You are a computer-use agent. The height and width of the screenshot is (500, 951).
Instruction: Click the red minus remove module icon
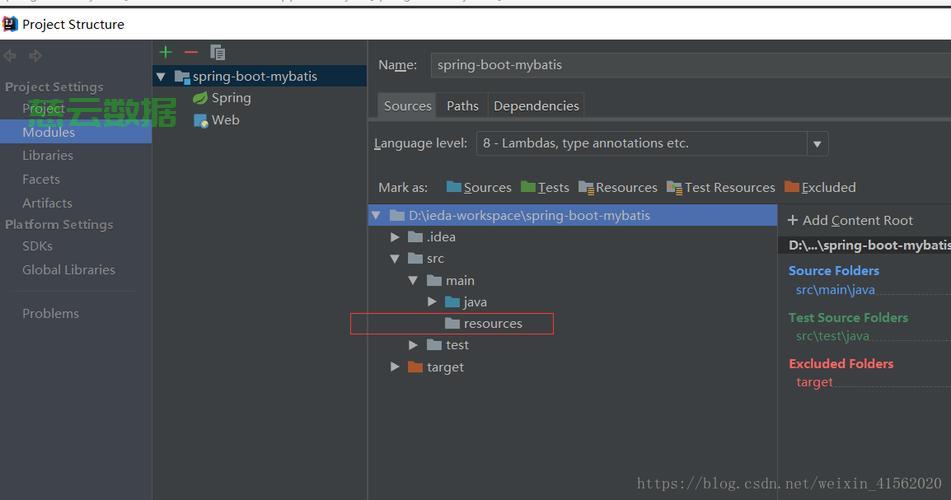tap(191, 52)
